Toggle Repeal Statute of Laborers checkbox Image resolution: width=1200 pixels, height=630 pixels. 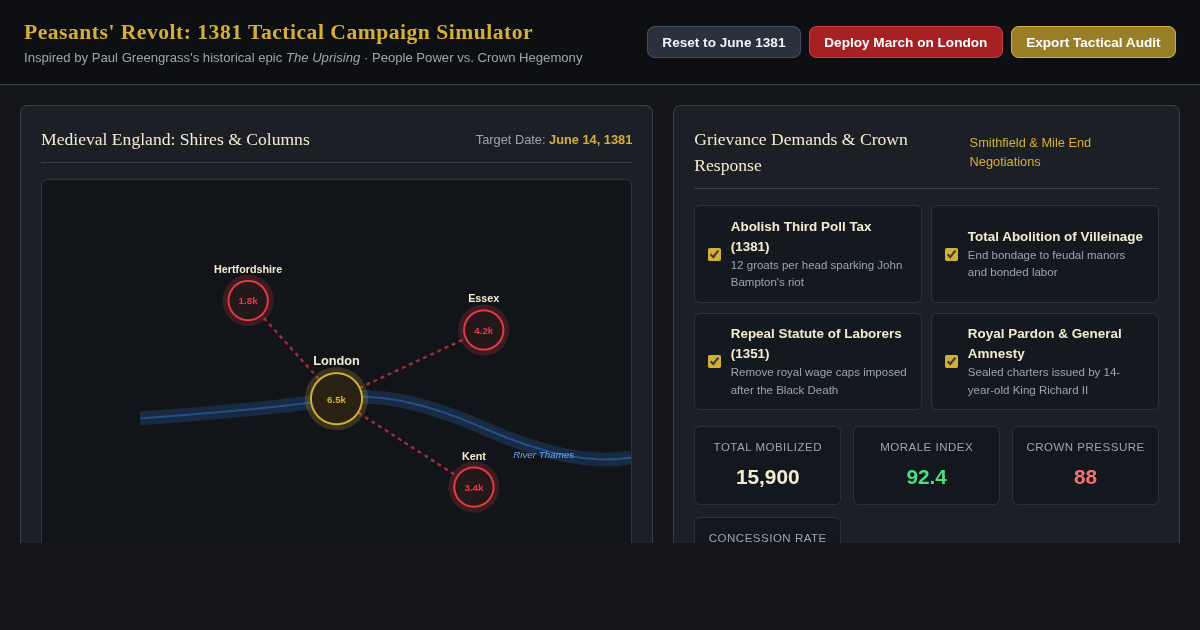tap(714, 361)
